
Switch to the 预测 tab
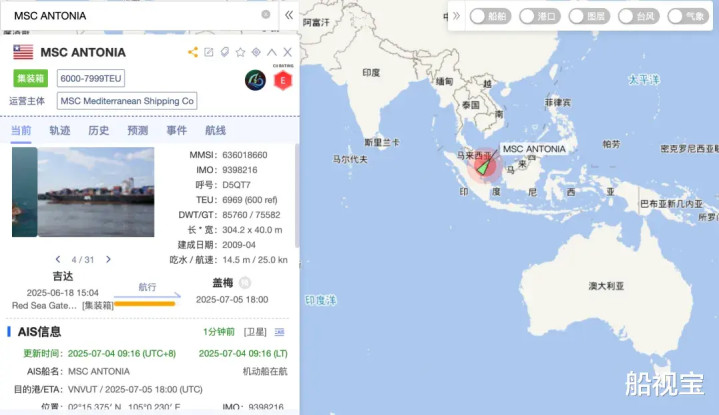(x=138, y=131)
